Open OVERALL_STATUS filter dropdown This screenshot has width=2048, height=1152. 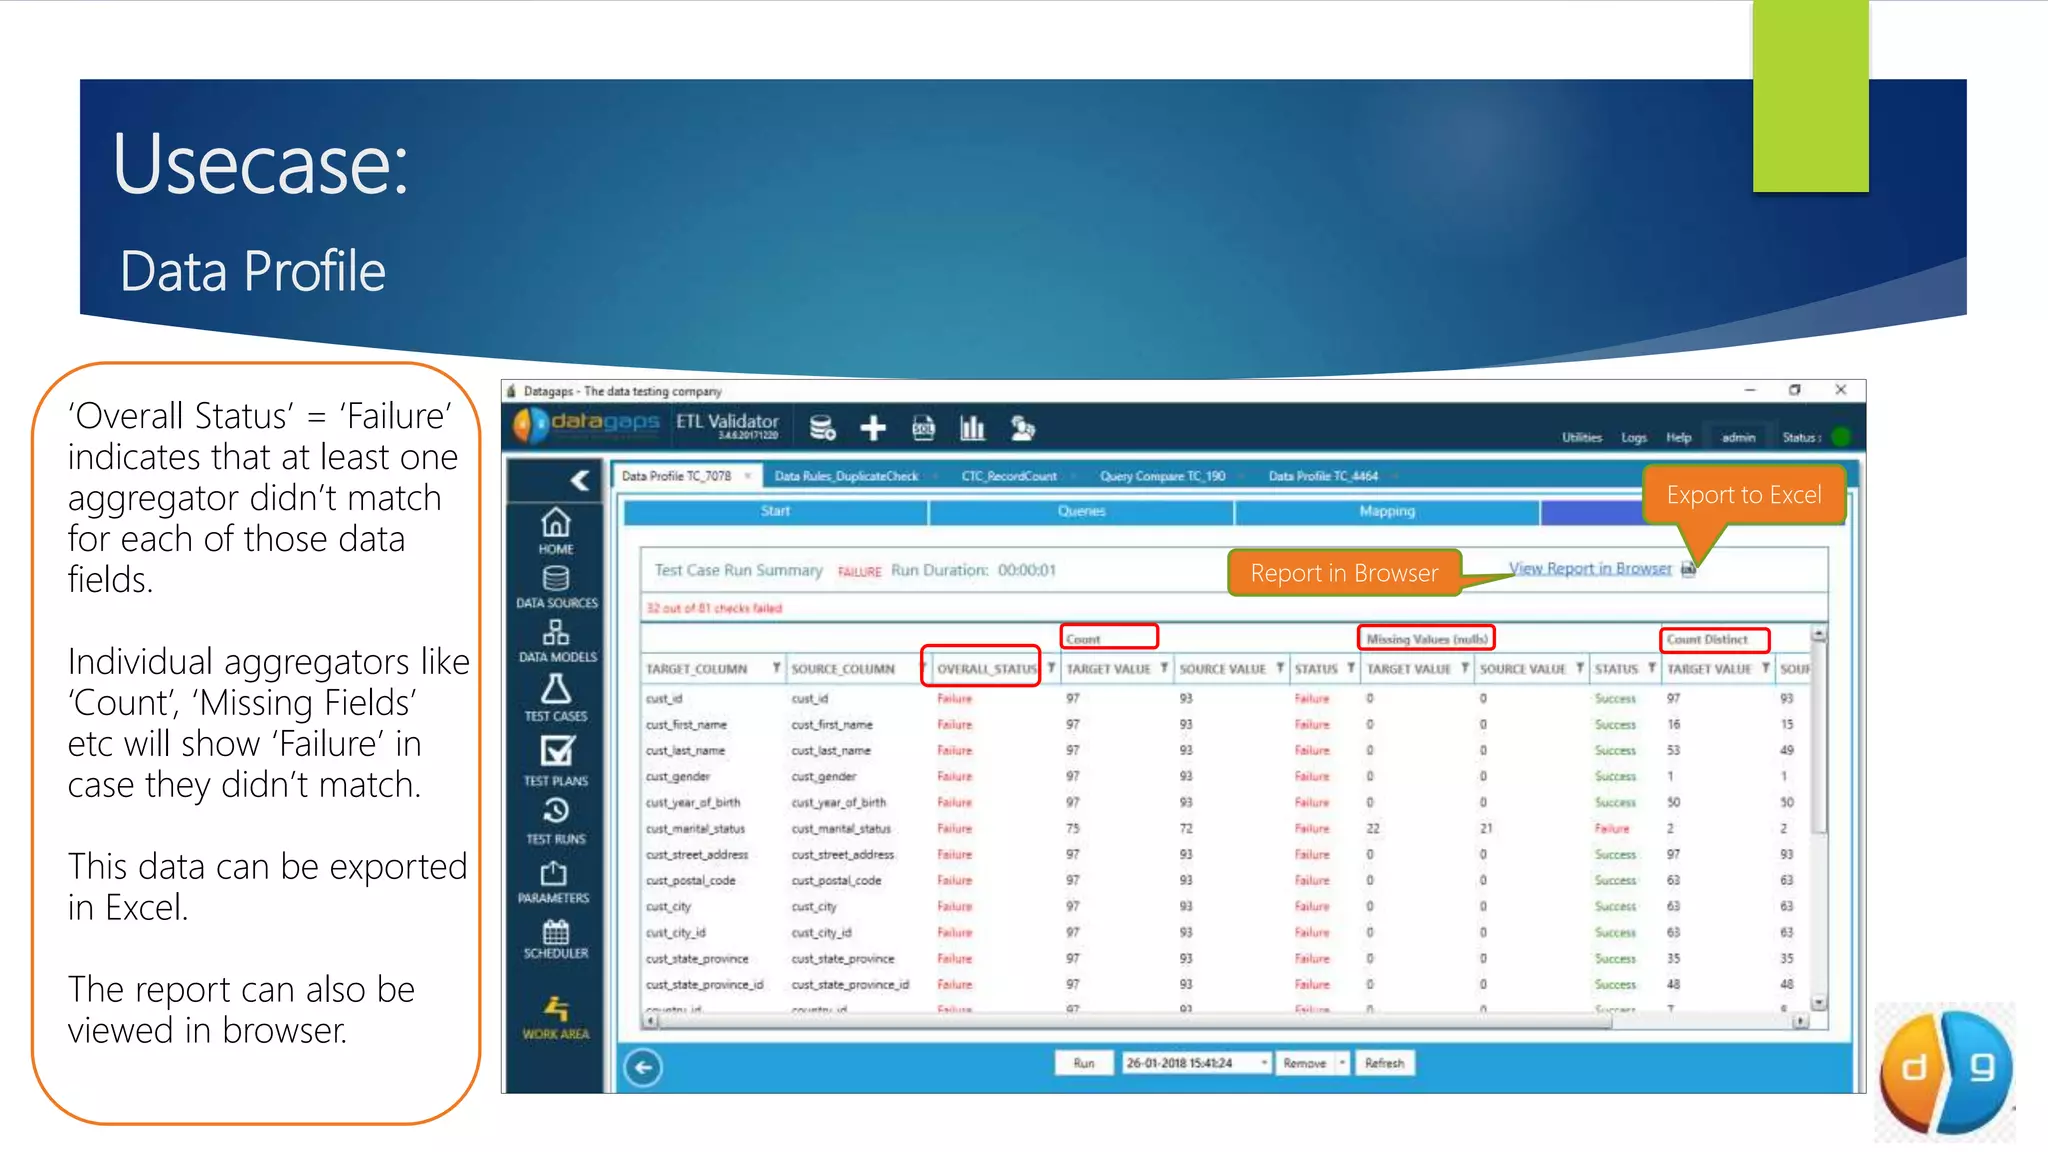click(x=1051, y=668)
